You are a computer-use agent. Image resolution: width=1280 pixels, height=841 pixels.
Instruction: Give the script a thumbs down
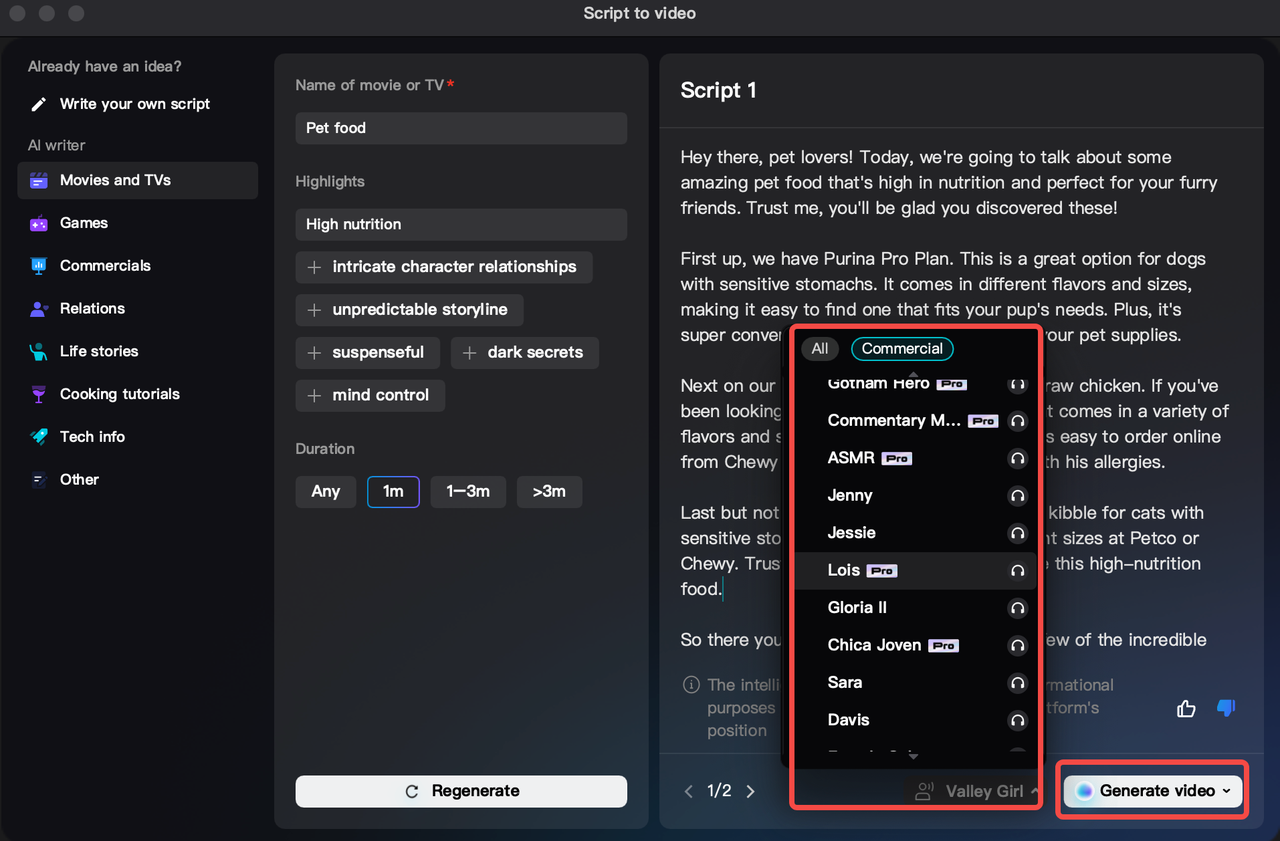click(x=1226, y=708)
